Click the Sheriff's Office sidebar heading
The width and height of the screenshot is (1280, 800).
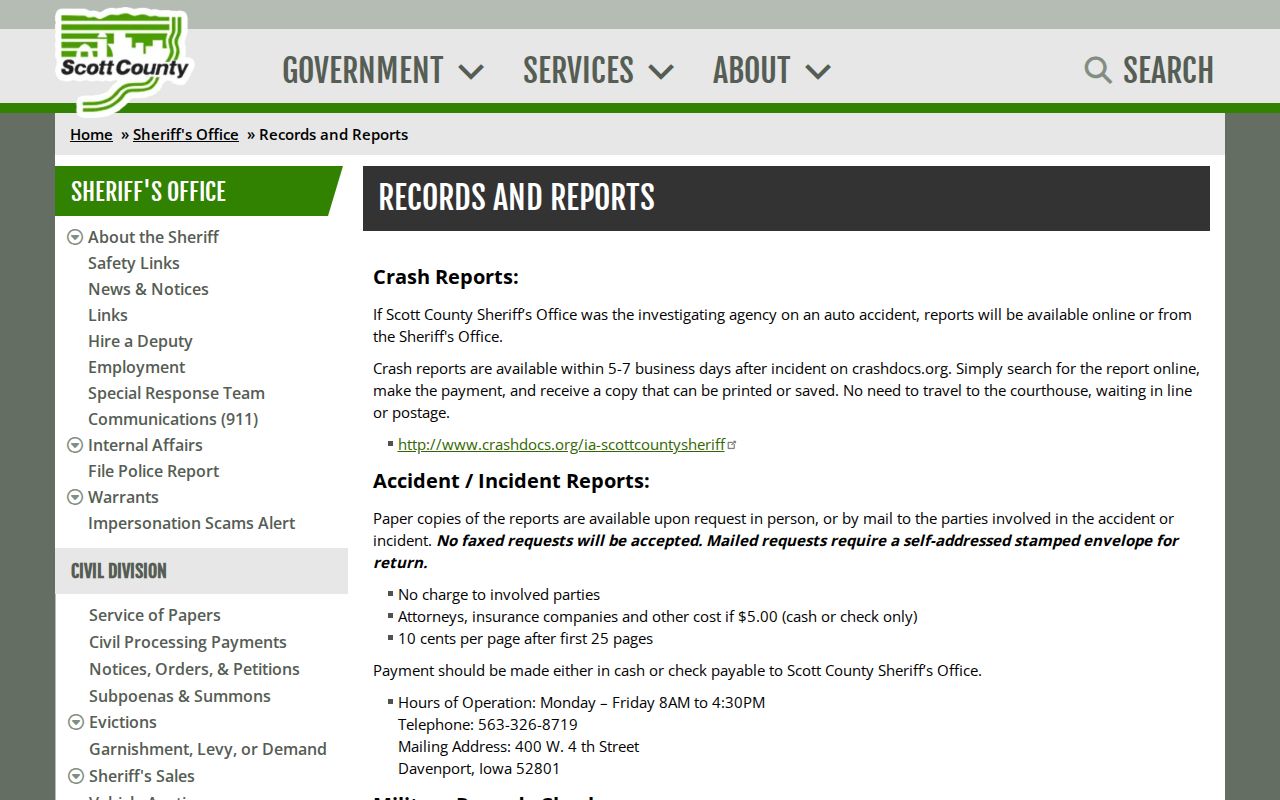[x=148, y=191]
